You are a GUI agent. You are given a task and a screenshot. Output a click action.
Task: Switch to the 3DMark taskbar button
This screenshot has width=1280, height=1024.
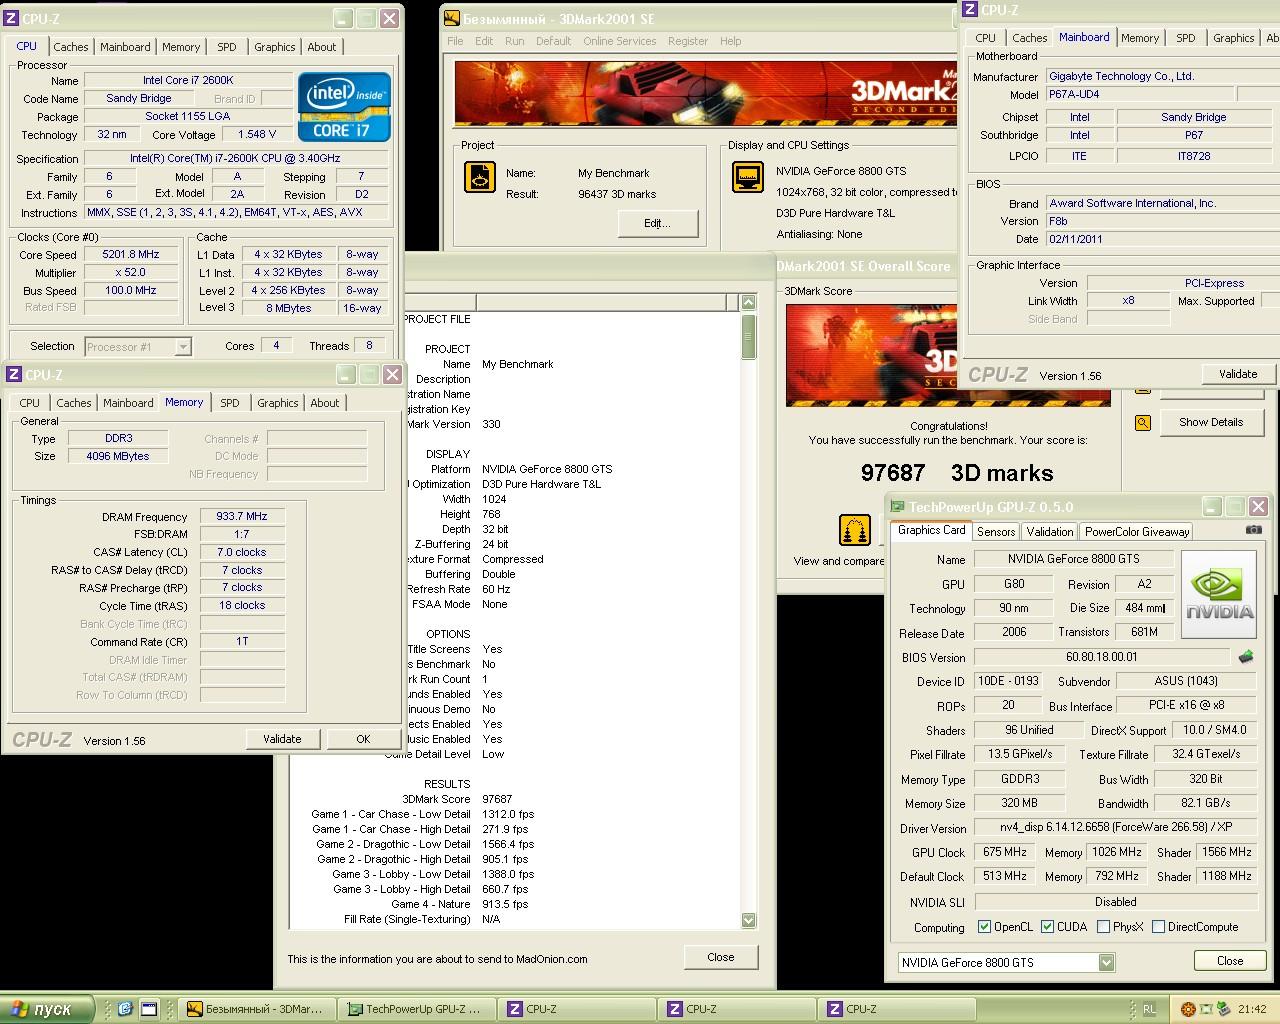click(256, 1009)
